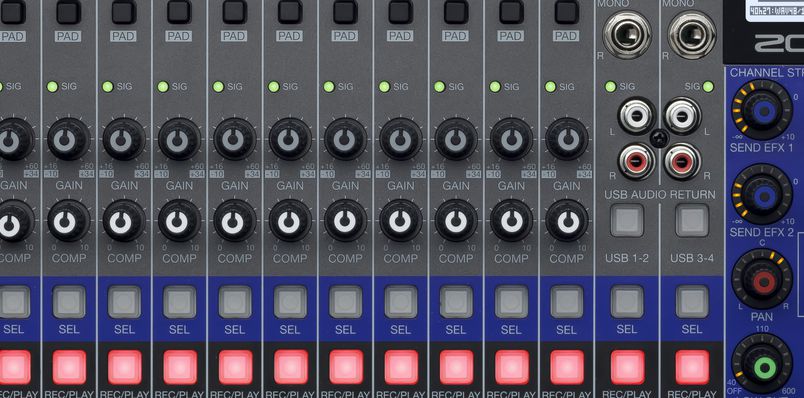Click white L RCA jack in USB 1-2 strip
The width and height of the screenshot is (804, 398).
pos(636,116)
